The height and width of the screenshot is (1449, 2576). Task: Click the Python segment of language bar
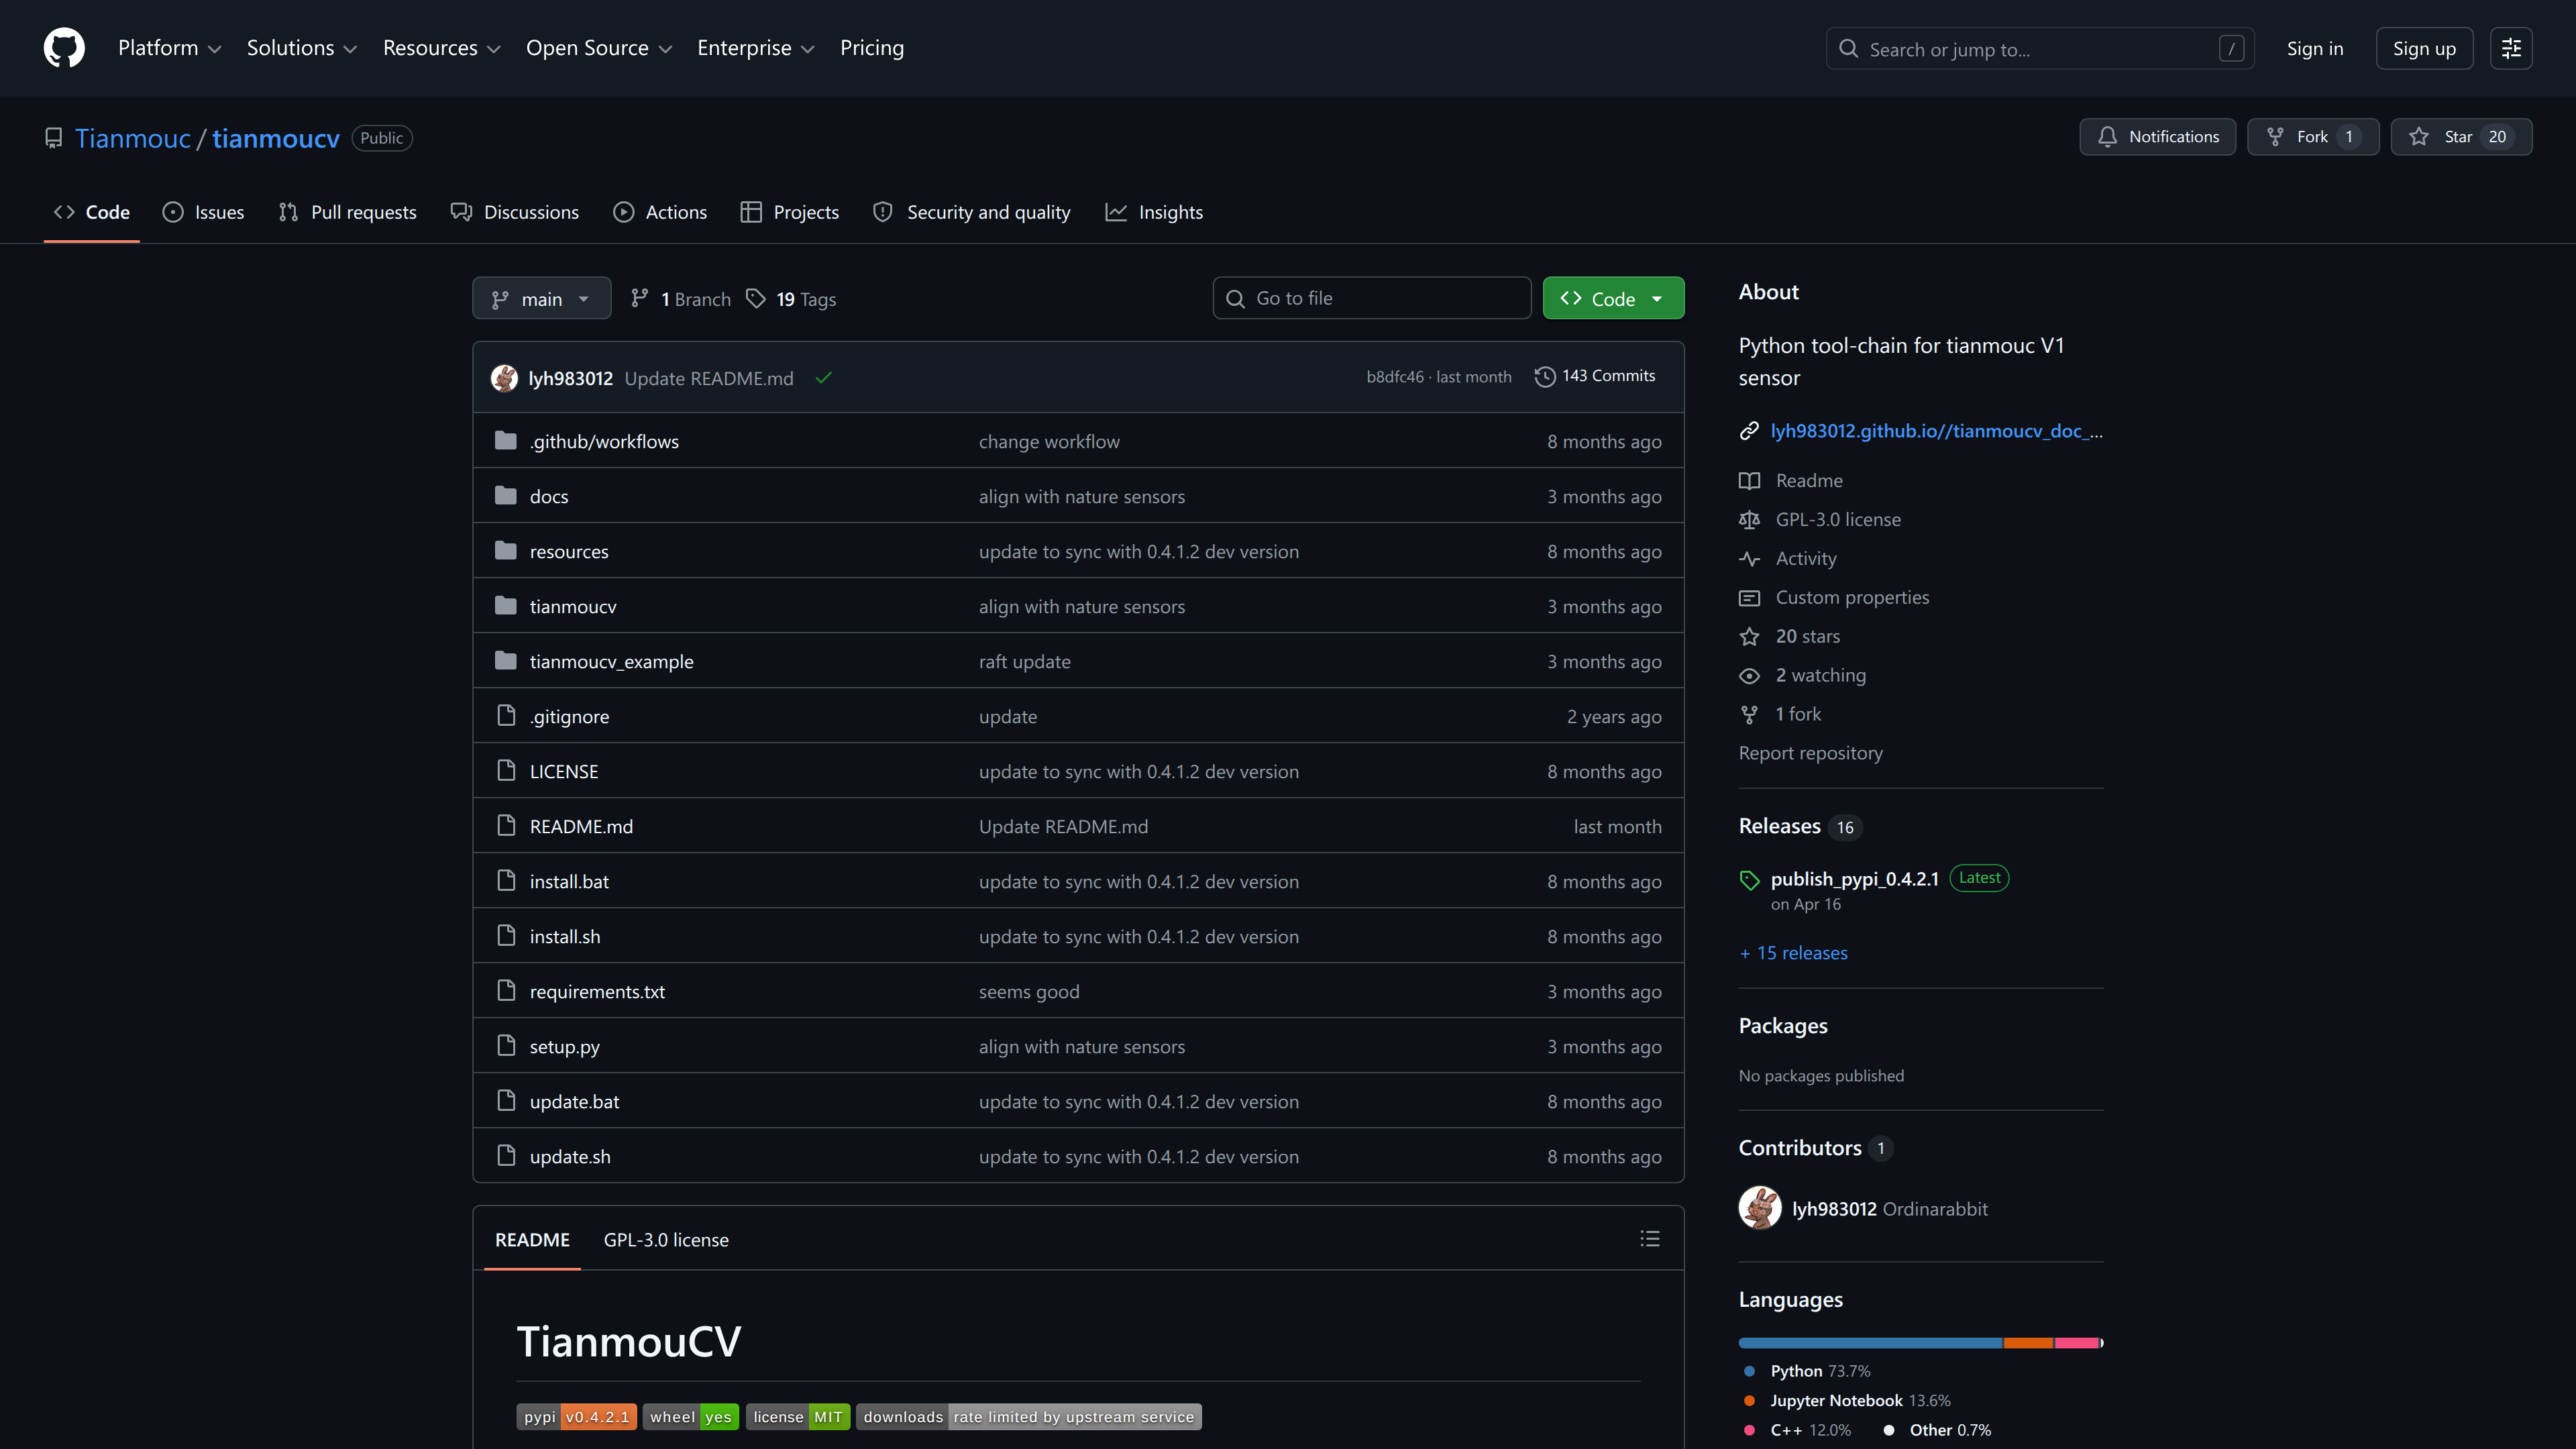1870,1343
